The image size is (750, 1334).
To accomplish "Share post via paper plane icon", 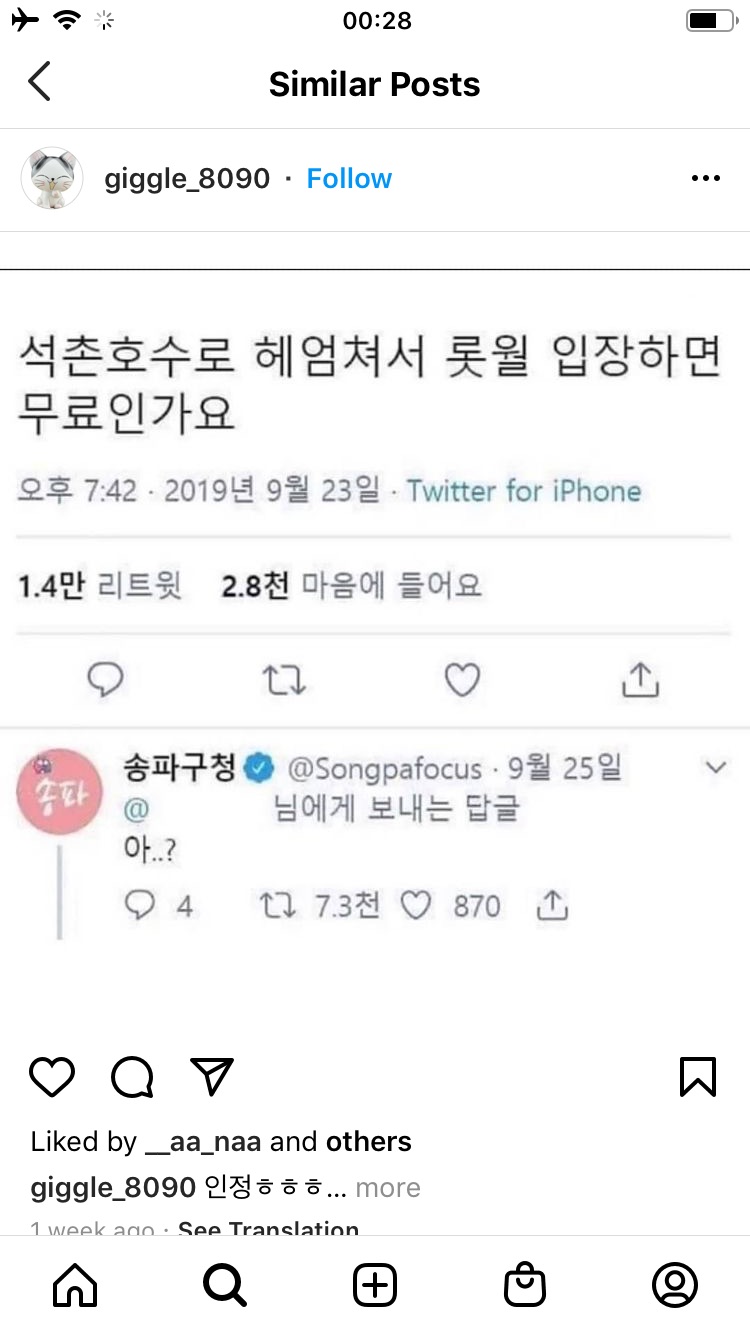I will pyautogui.click(x=212, y=1076).
